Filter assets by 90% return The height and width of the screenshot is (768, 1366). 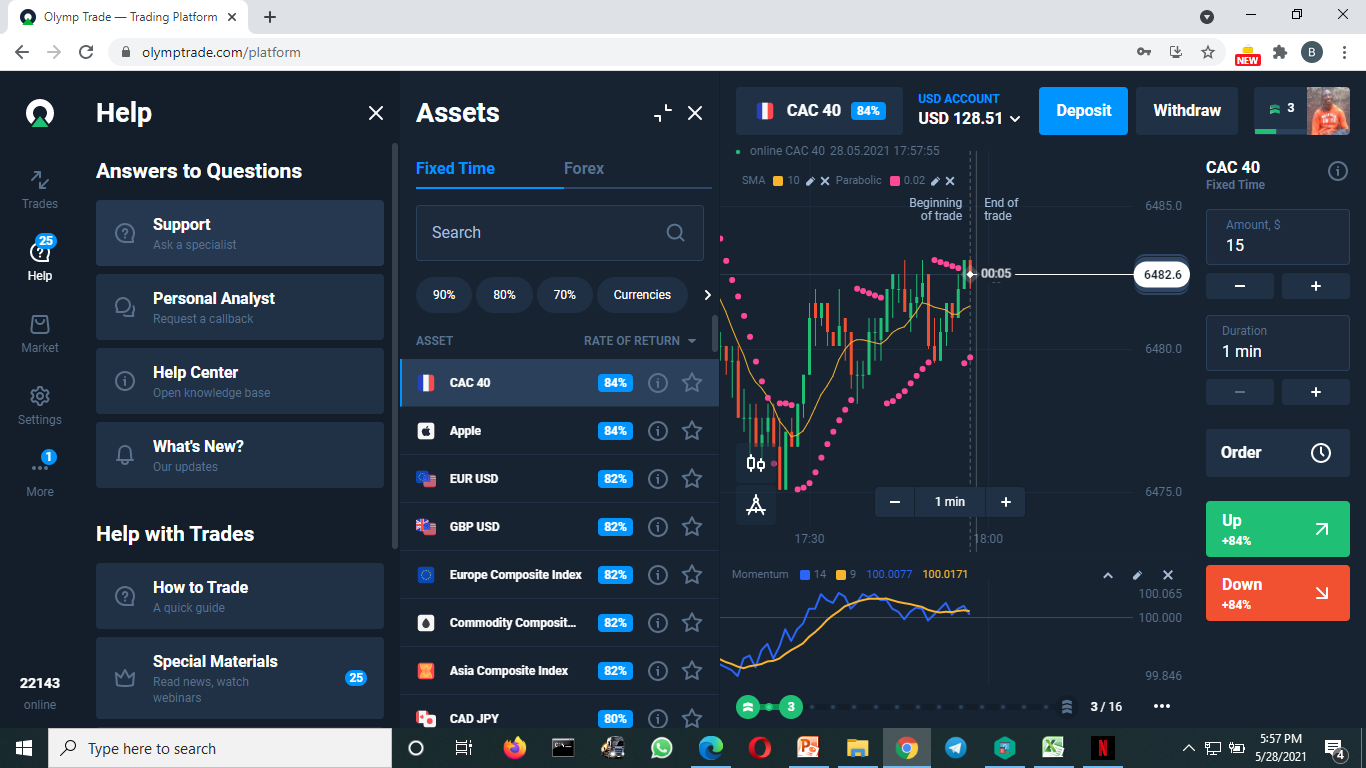point(444,295)
